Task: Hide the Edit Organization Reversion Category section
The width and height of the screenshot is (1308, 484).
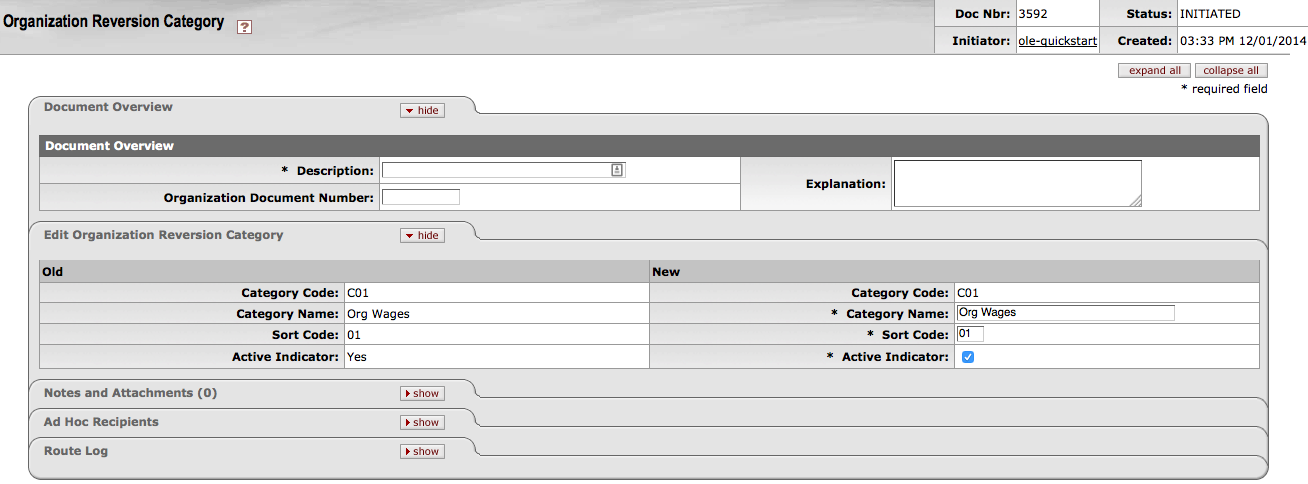Action: 422,235
